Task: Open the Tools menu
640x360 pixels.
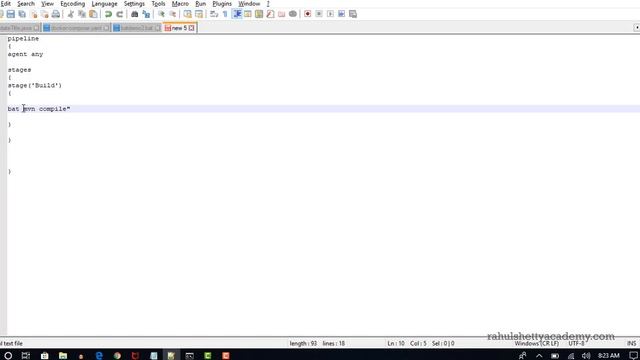Action: (x=158, y=4)
